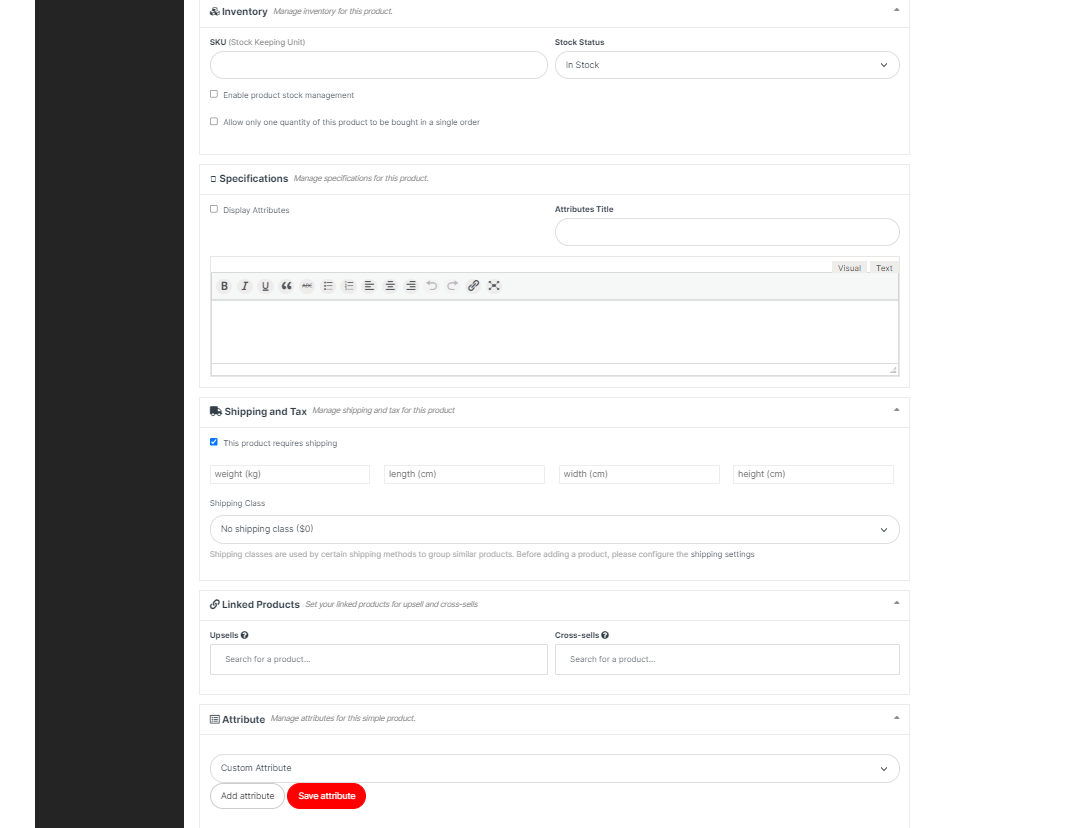Screen dimensions: 1067x828
Task: Toggle underline formatting in editor toolbar
Action: pos(265,286)
